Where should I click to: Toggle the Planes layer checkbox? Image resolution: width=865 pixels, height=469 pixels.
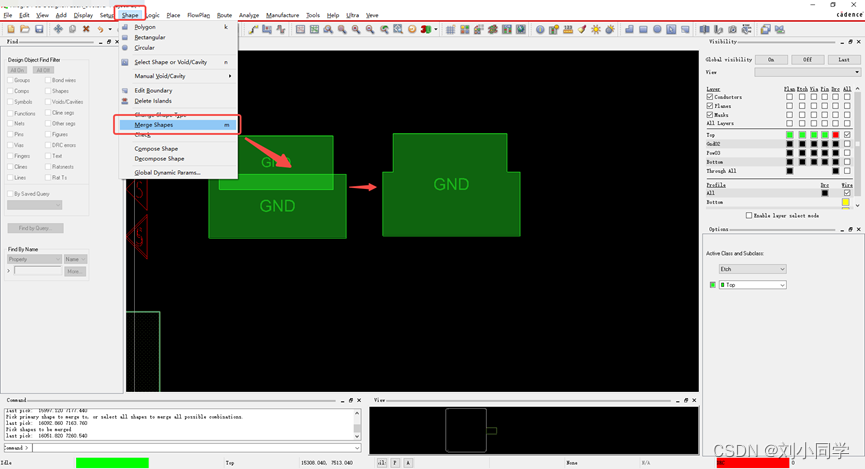pyautogui.click(x=710, y=106)
